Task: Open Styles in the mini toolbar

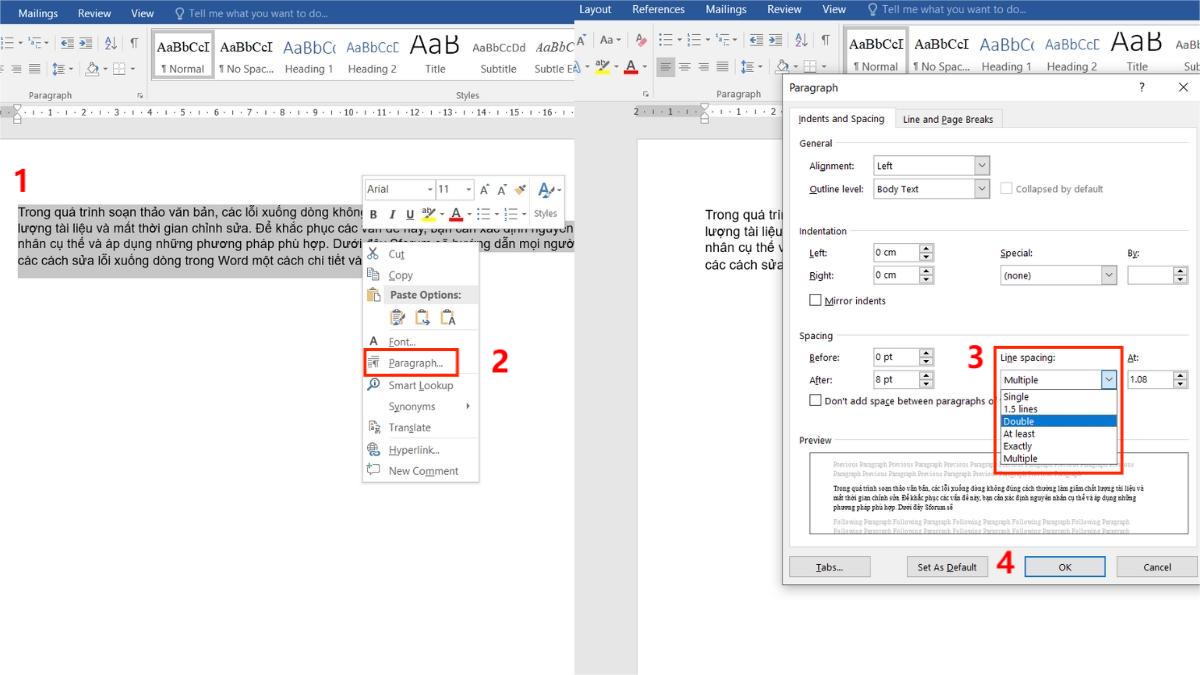Action: tap(546, 199)
